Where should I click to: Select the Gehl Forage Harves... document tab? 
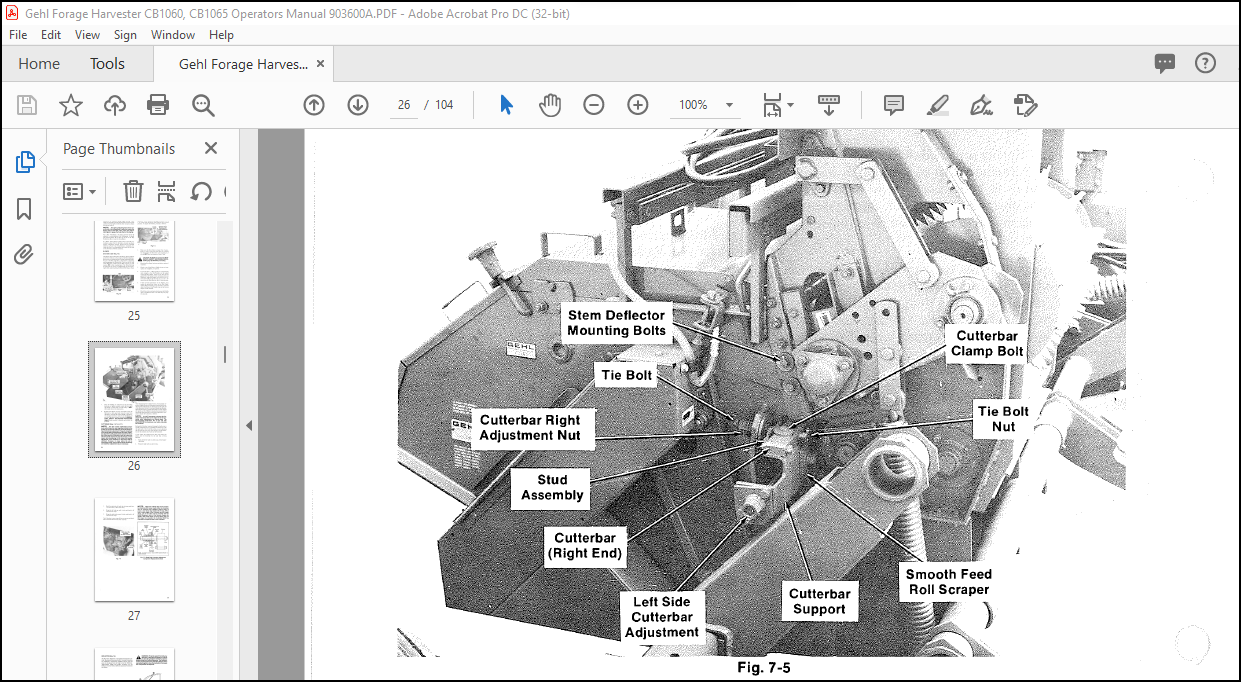243,63
